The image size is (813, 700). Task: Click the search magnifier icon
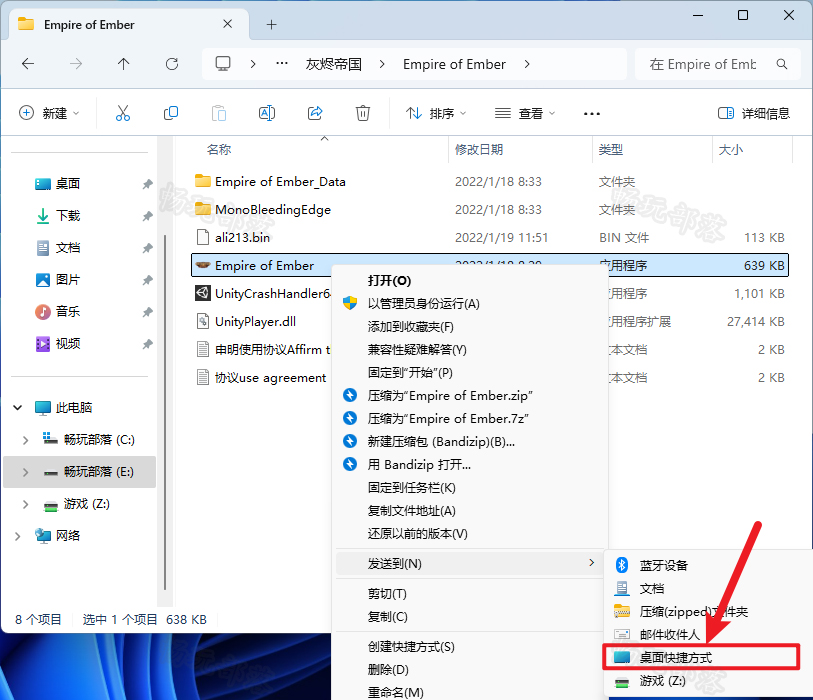(x=782, y=64)
